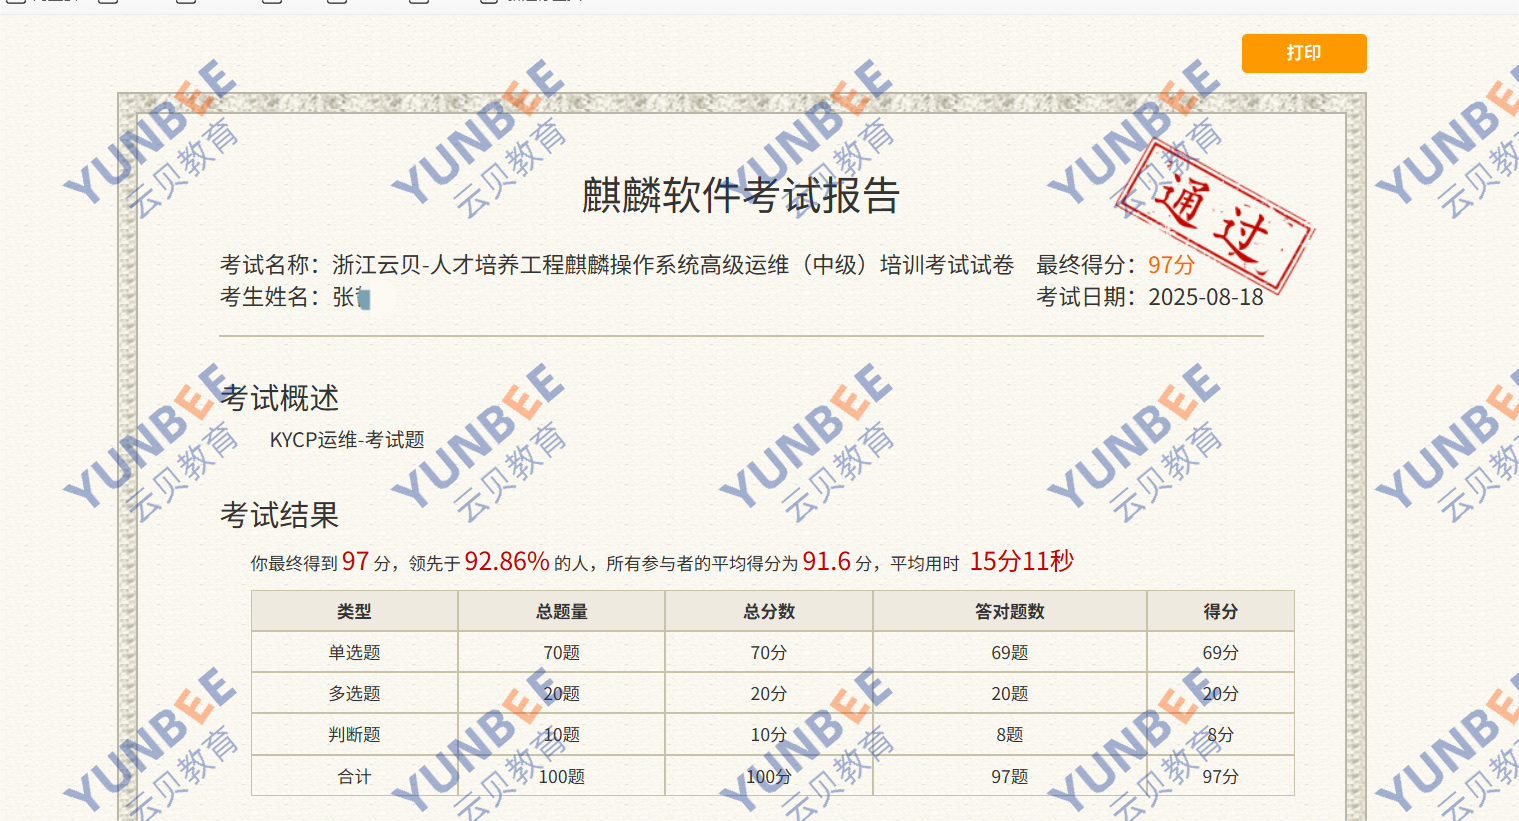This screenshot has height=821, width=1519.
Task: Click the 92.86% percentile figure
Action: pos(507,562)
